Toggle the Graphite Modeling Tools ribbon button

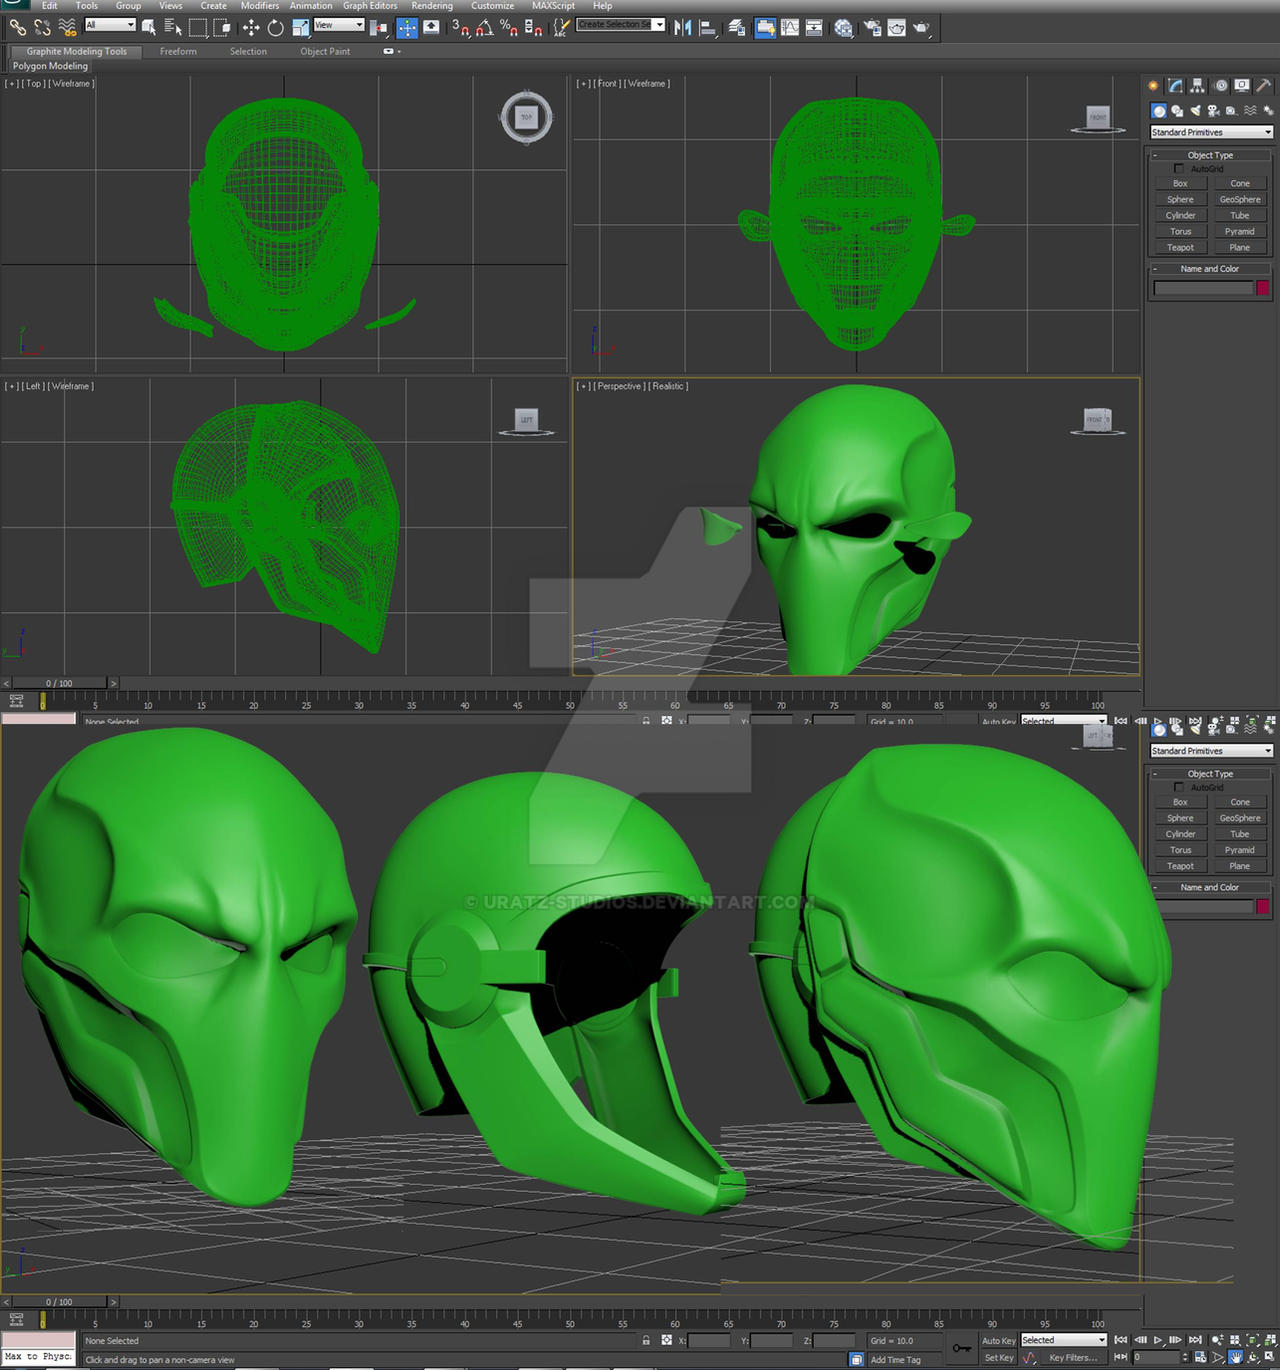coord(764,27)
